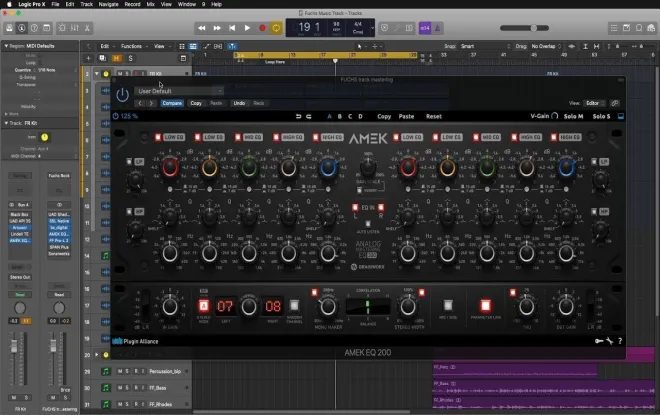Click the plugin undo arrow icon

[298, 117]
